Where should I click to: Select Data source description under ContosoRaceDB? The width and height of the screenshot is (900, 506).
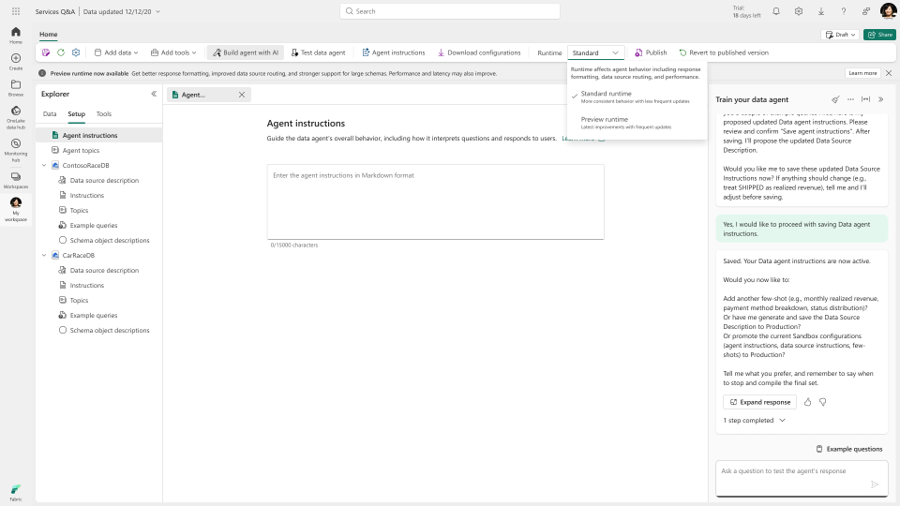point(104,180)
